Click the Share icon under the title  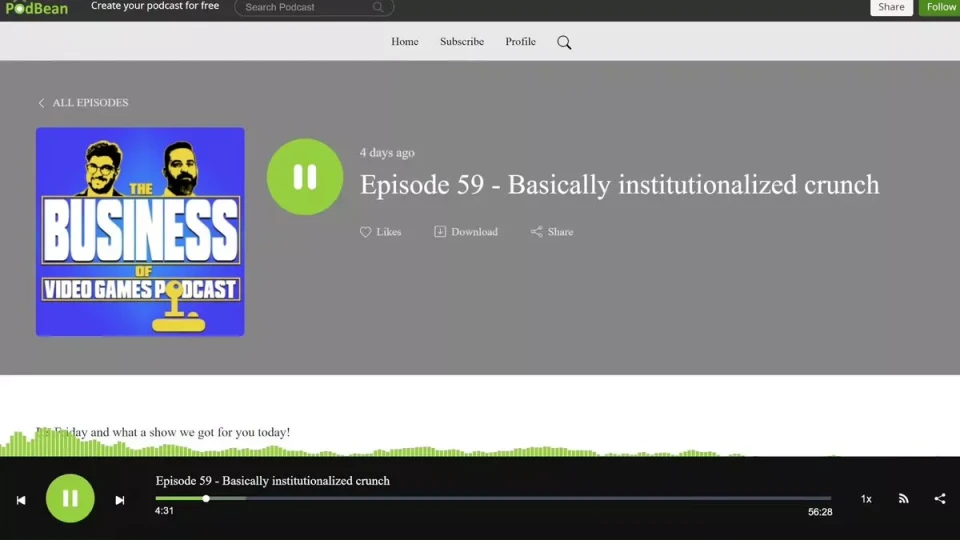[x=536, y=231]
